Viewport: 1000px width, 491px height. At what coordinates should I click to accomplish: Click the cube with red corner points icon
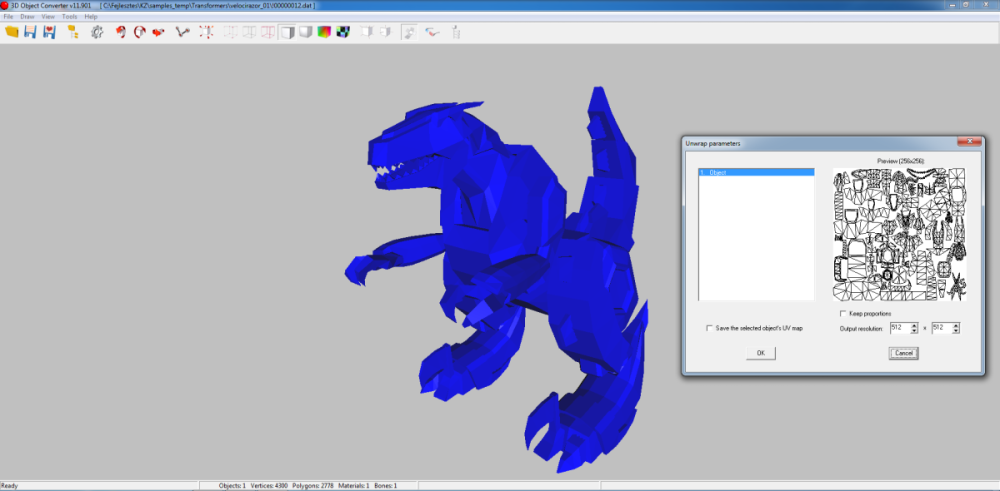pos(206,32)
